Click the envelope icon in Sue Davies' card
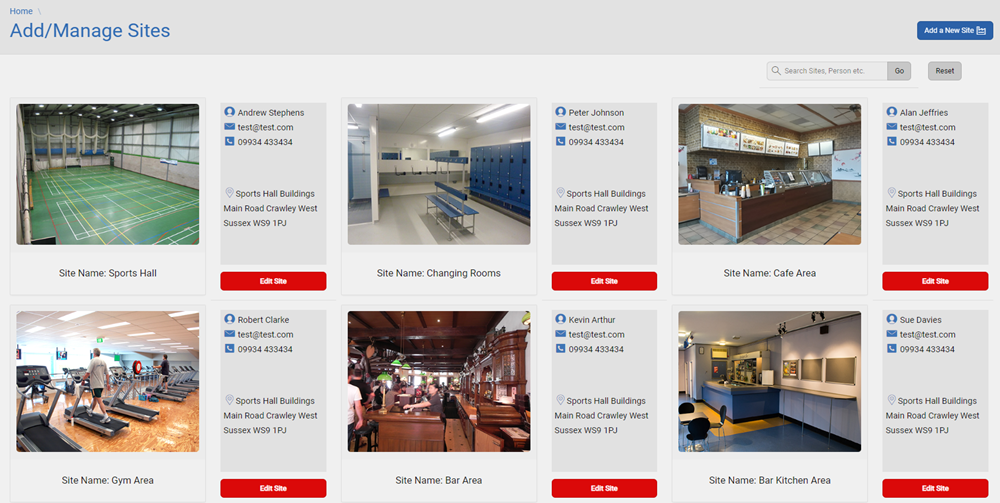 tap(892, 334)
